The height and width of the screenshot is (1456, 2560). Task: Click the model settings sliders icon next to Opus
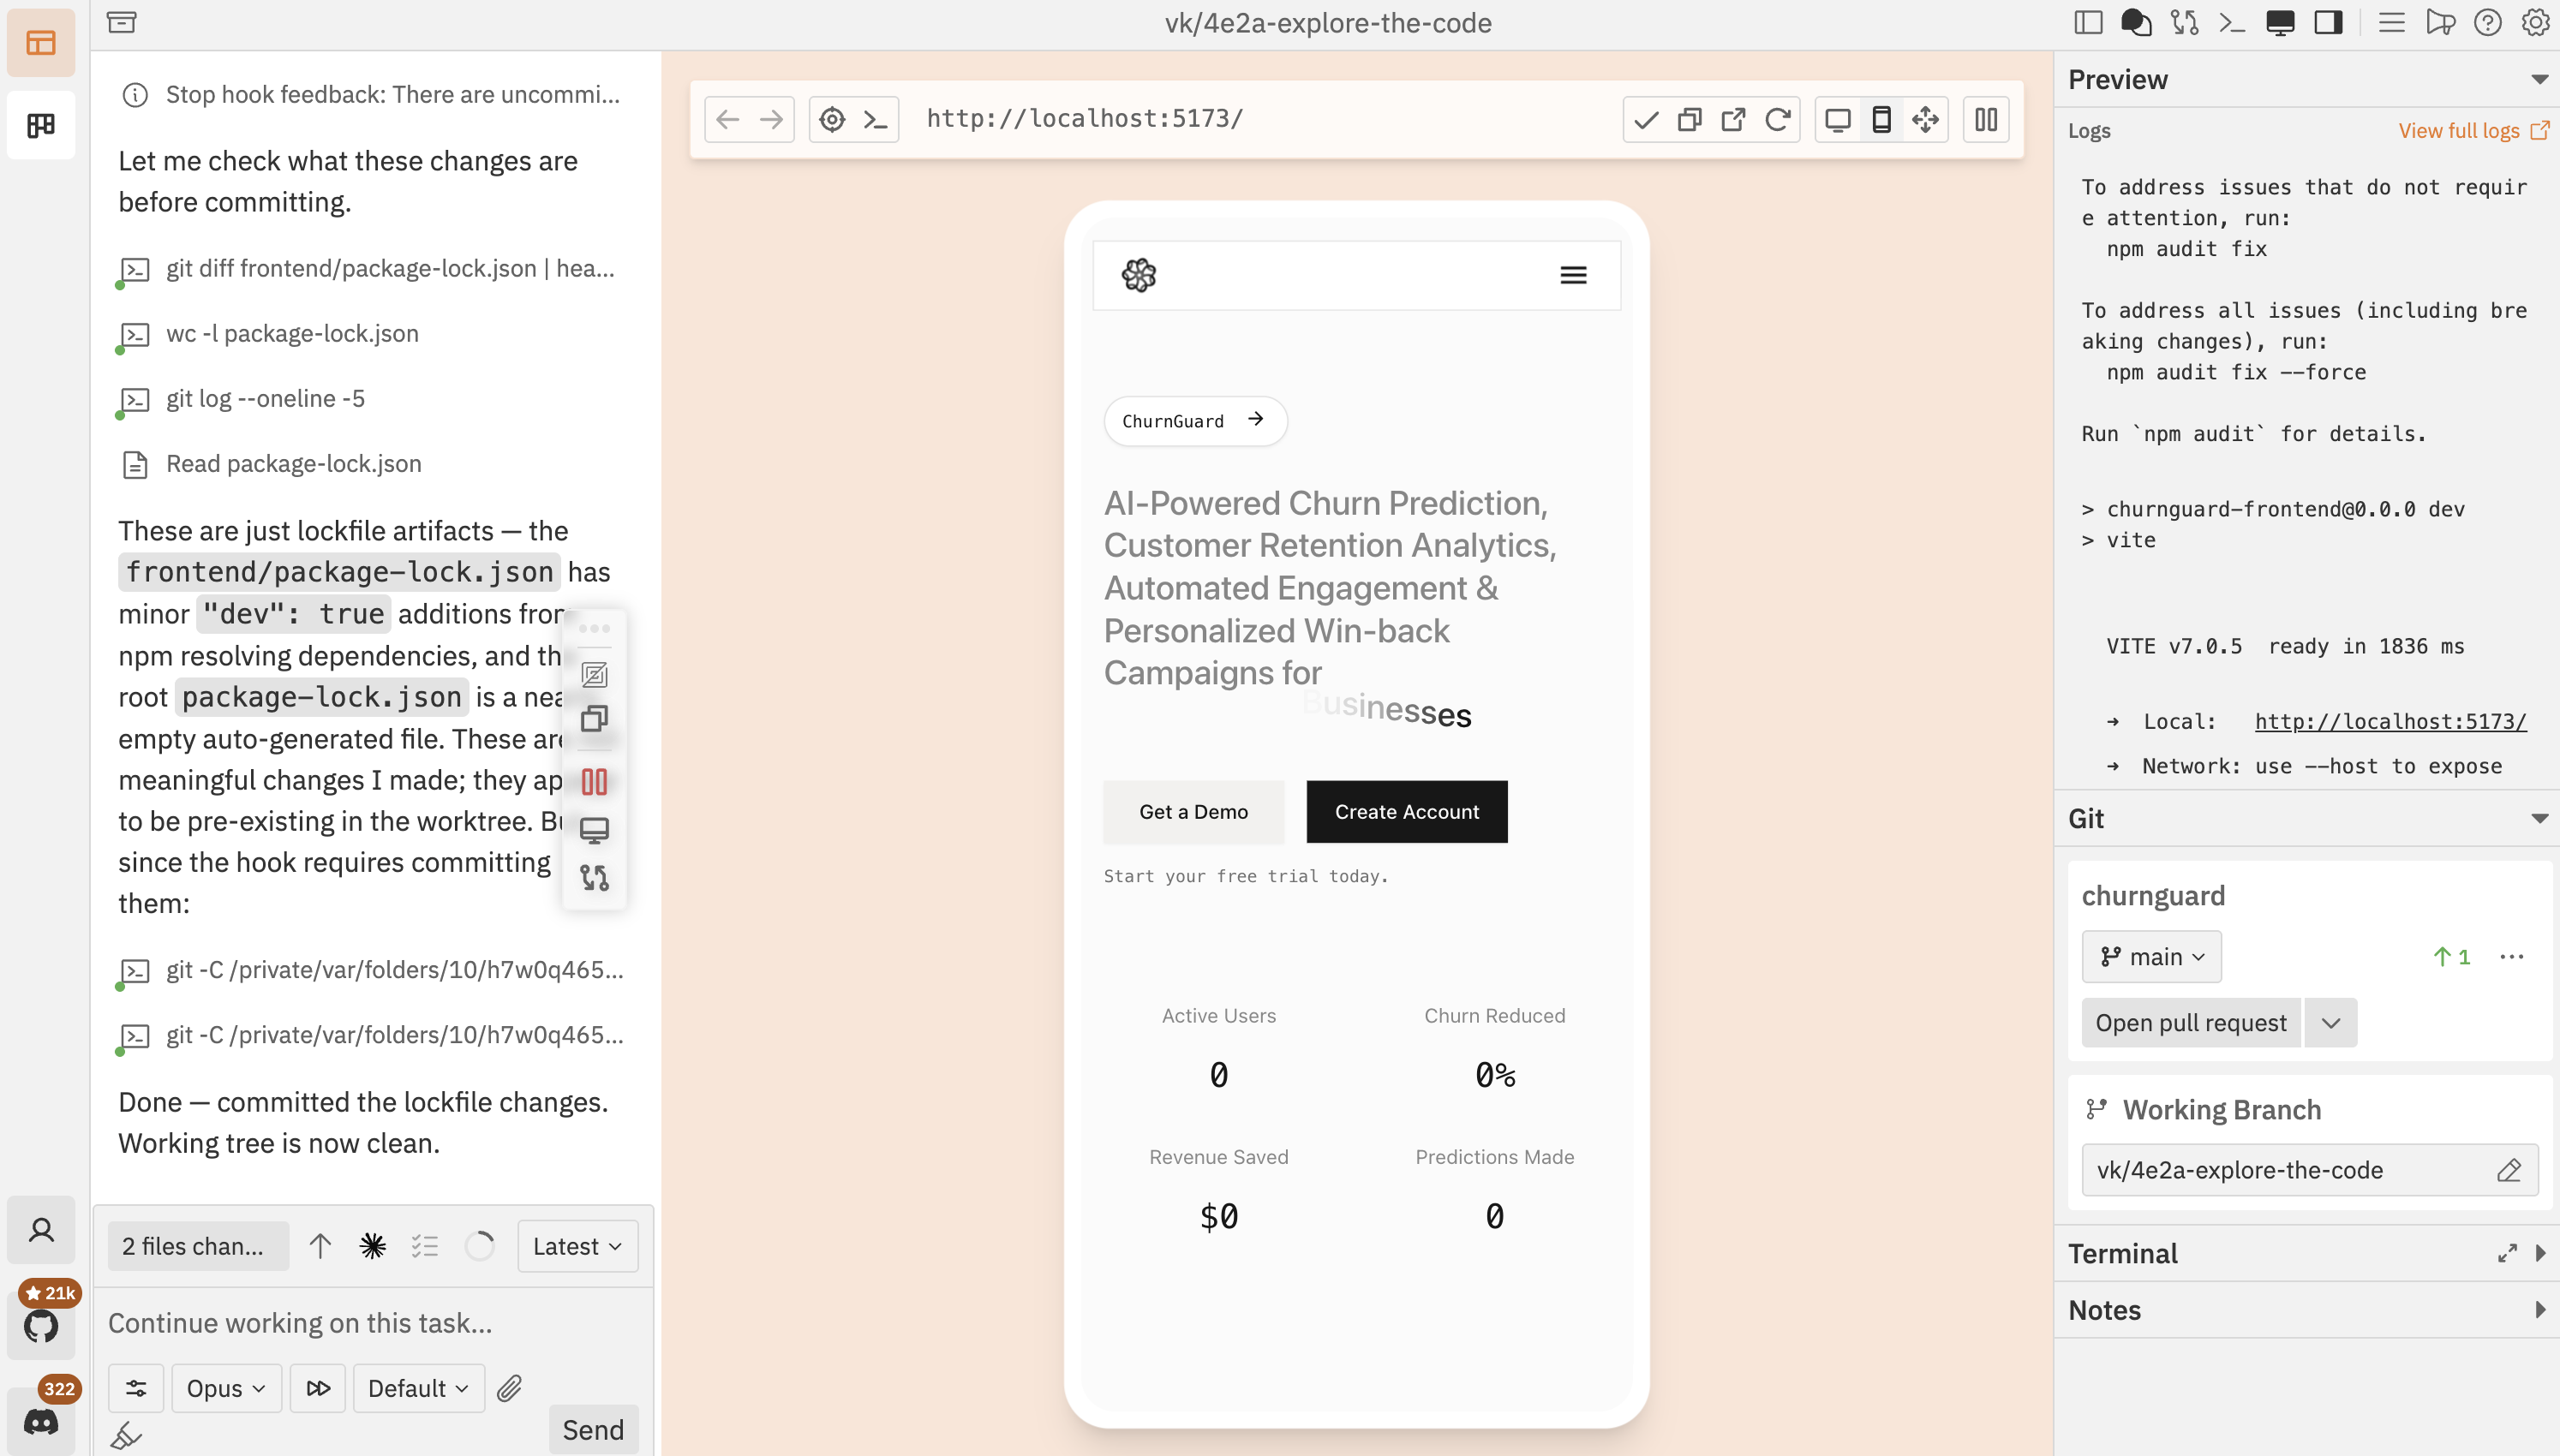pos(136,1388)
